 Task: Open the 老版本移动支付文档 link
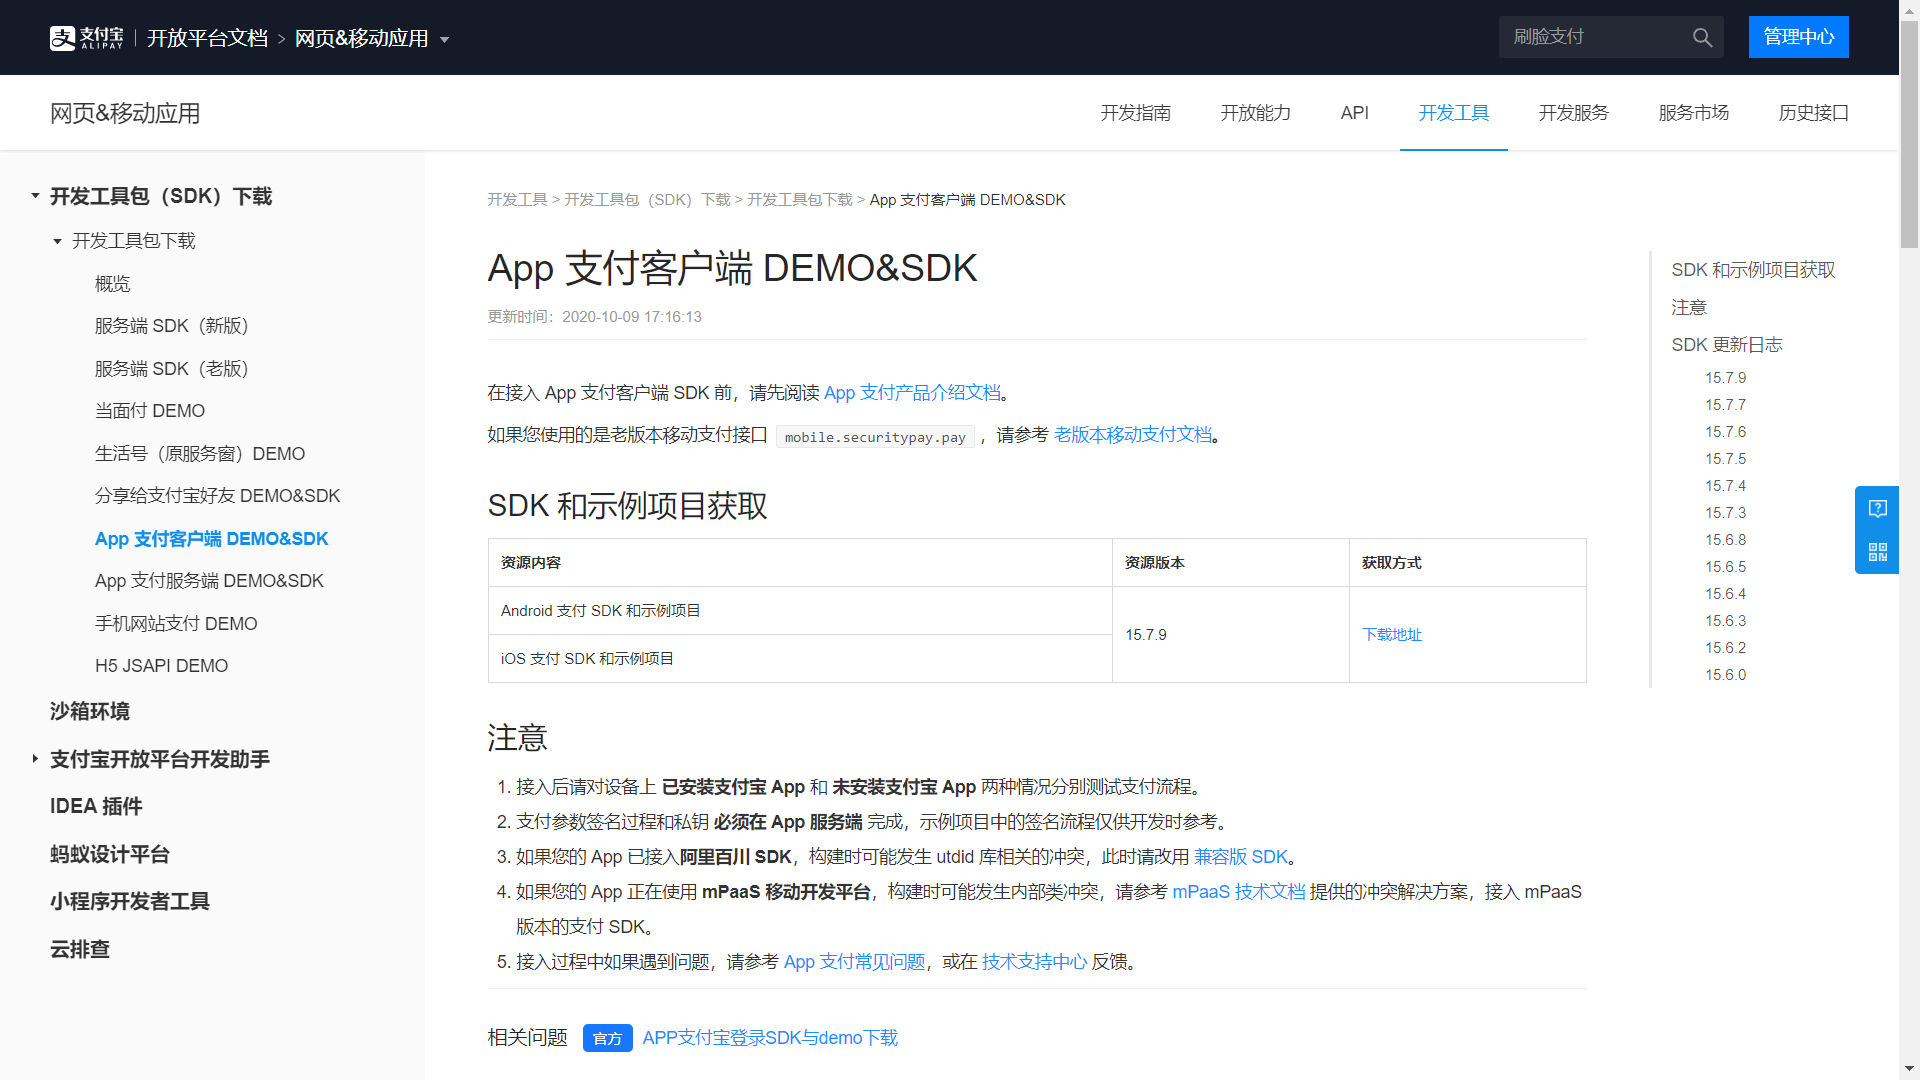1133,435
